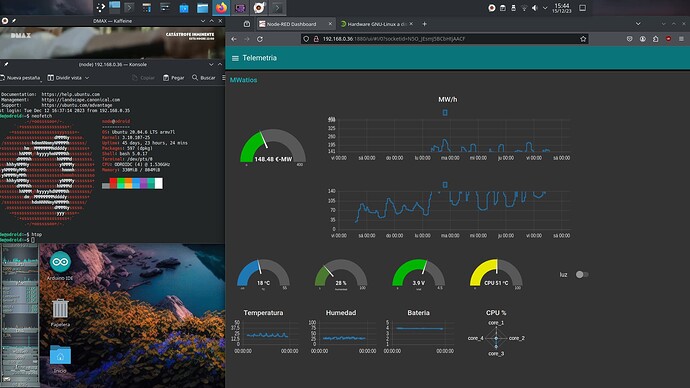Open the Dolphin file manager panel icon
The width and height of the screenshot is (690, 388).
tap(202, 7)
